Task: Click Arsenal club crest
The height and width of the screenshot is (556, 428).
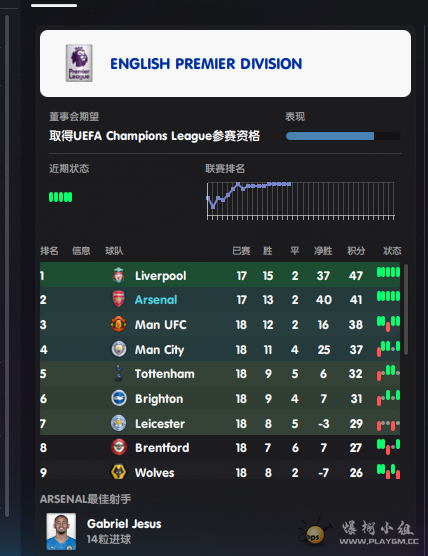Action: 118,299
